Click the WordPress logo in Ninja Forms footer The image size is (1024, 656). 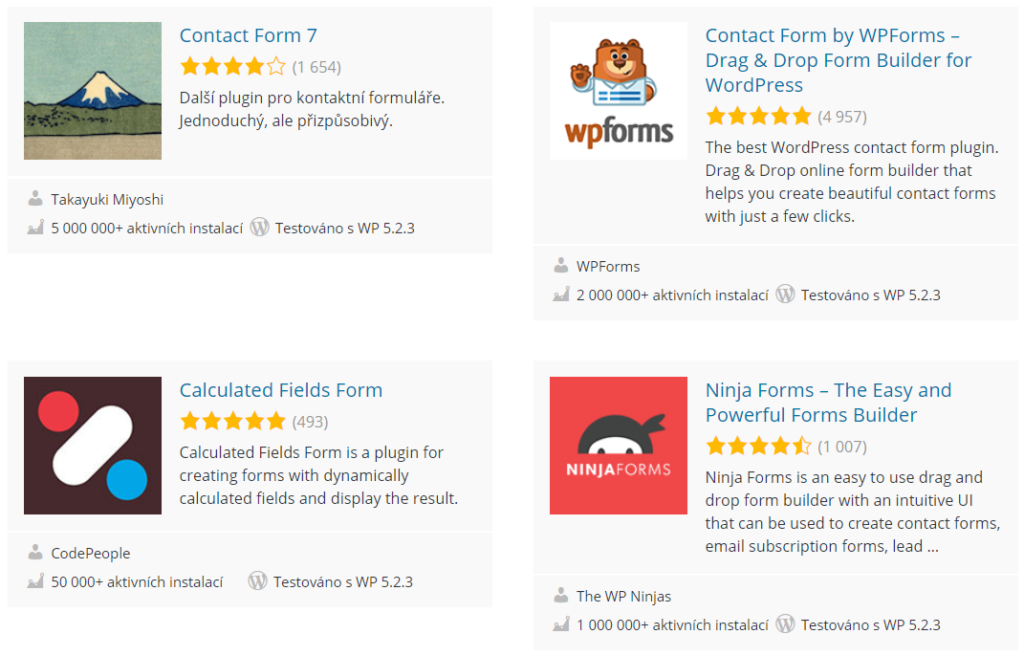[x=785, y=624]
